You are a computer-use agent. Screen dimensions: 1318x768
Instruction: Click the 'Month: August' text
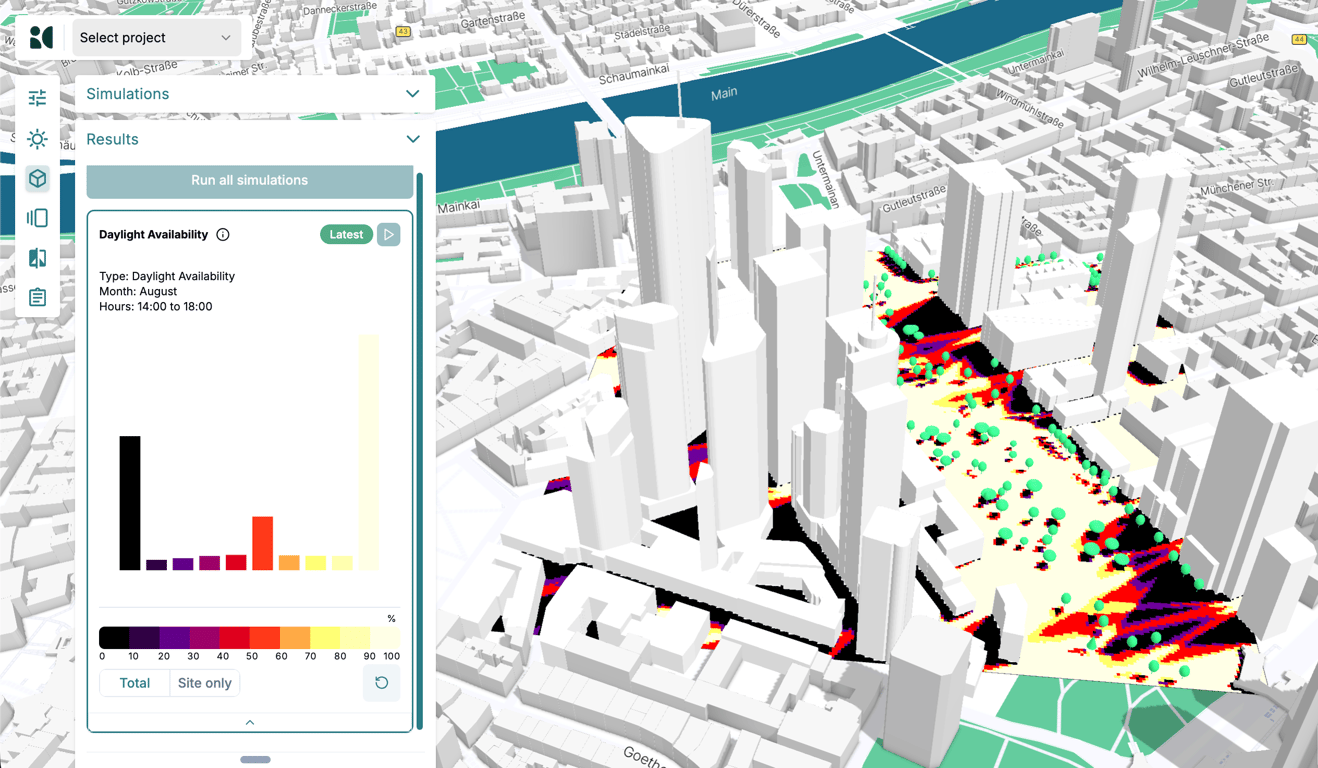138,291
